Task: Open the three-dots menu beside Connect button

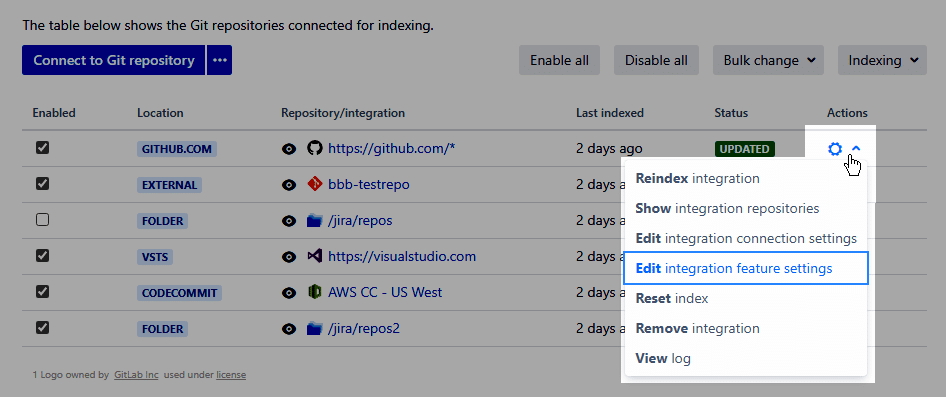Action: point(220,60)
